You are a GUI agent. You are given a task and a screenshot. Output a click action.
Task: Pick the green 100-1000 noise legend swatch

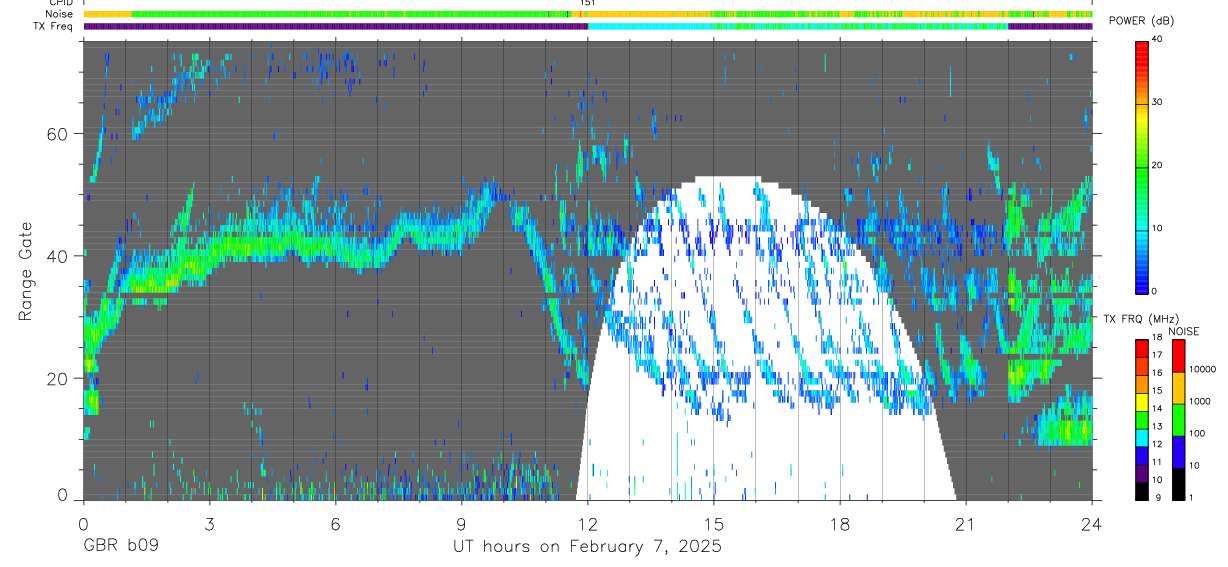1177,420
